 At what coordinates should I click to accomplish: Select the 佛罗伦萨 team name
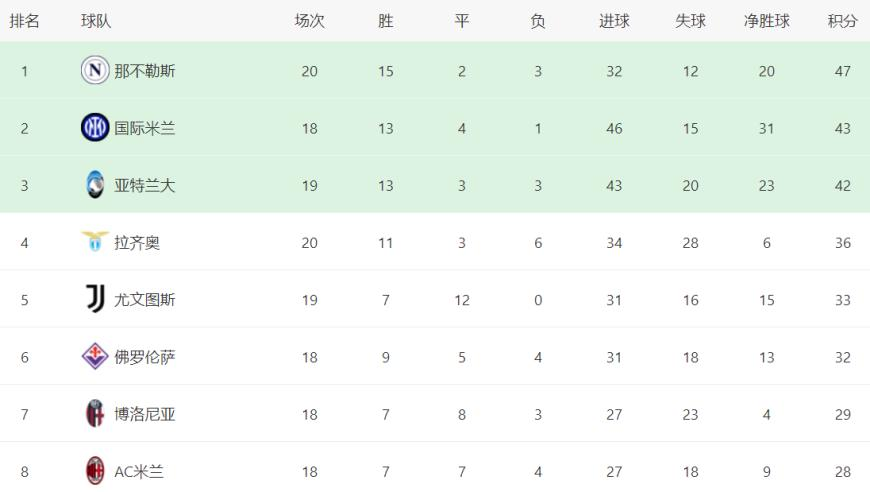click(145, 357)
